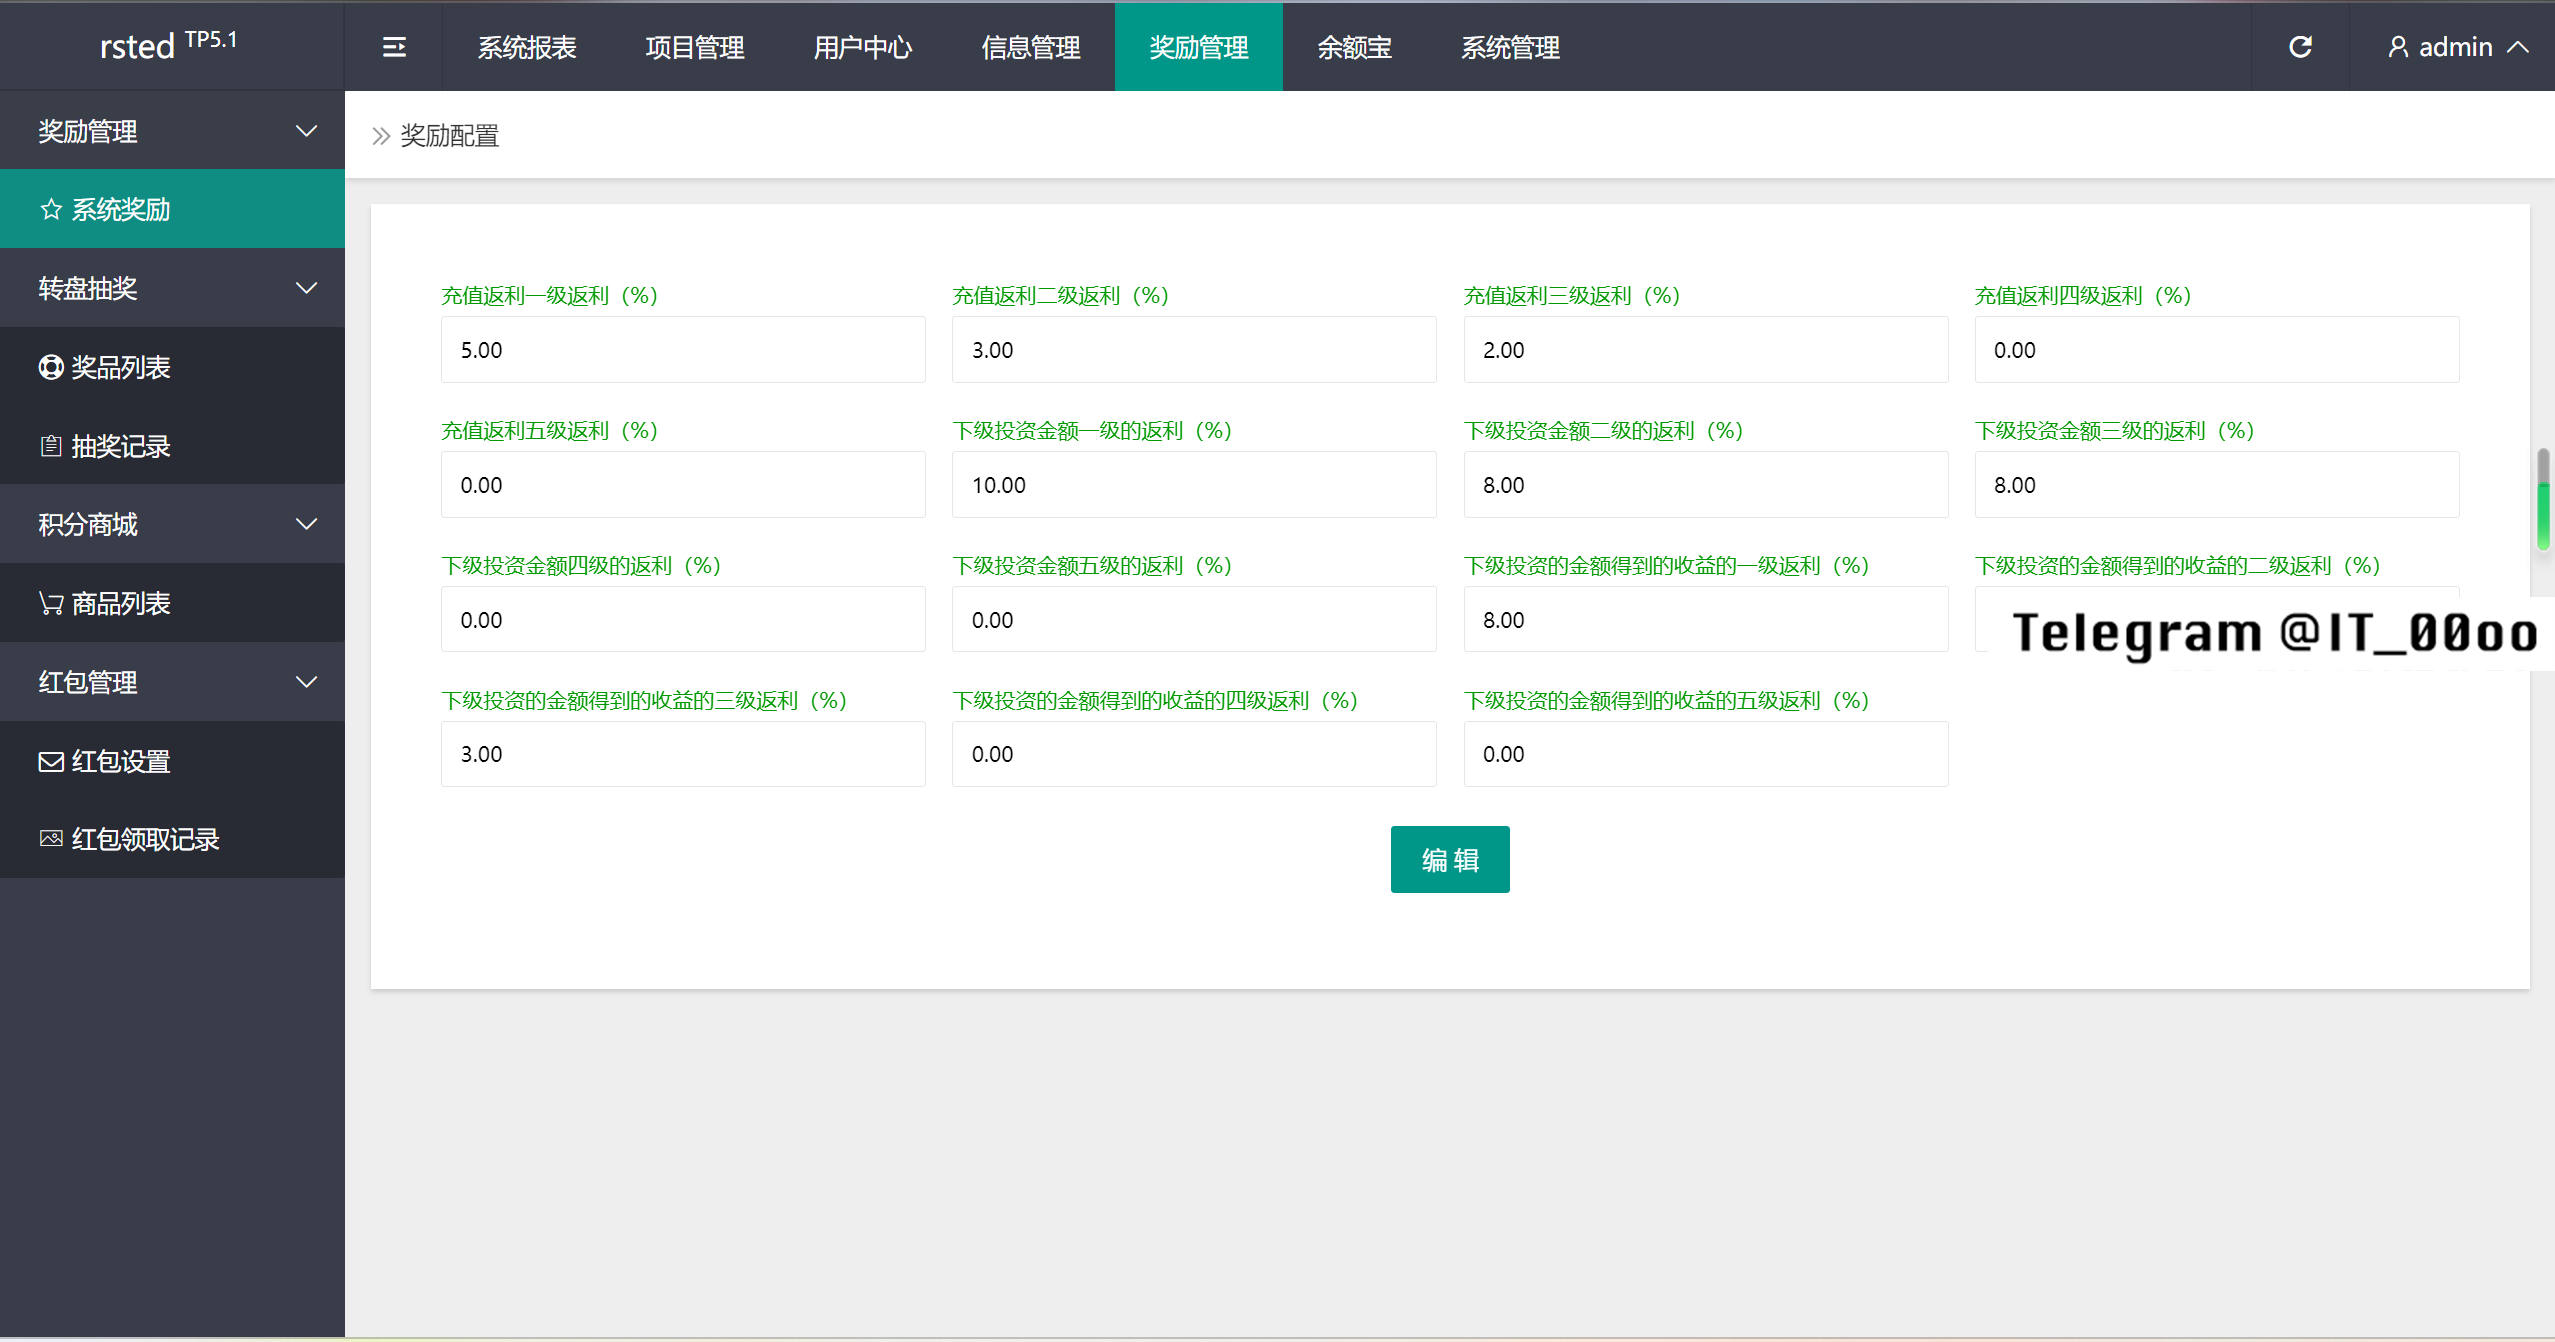Image resolution: width=2555 pixels, height=1342 pixels.
Task: Focus the 下级投资金额一级的返利 input field
Action: tap(1194, 485)
